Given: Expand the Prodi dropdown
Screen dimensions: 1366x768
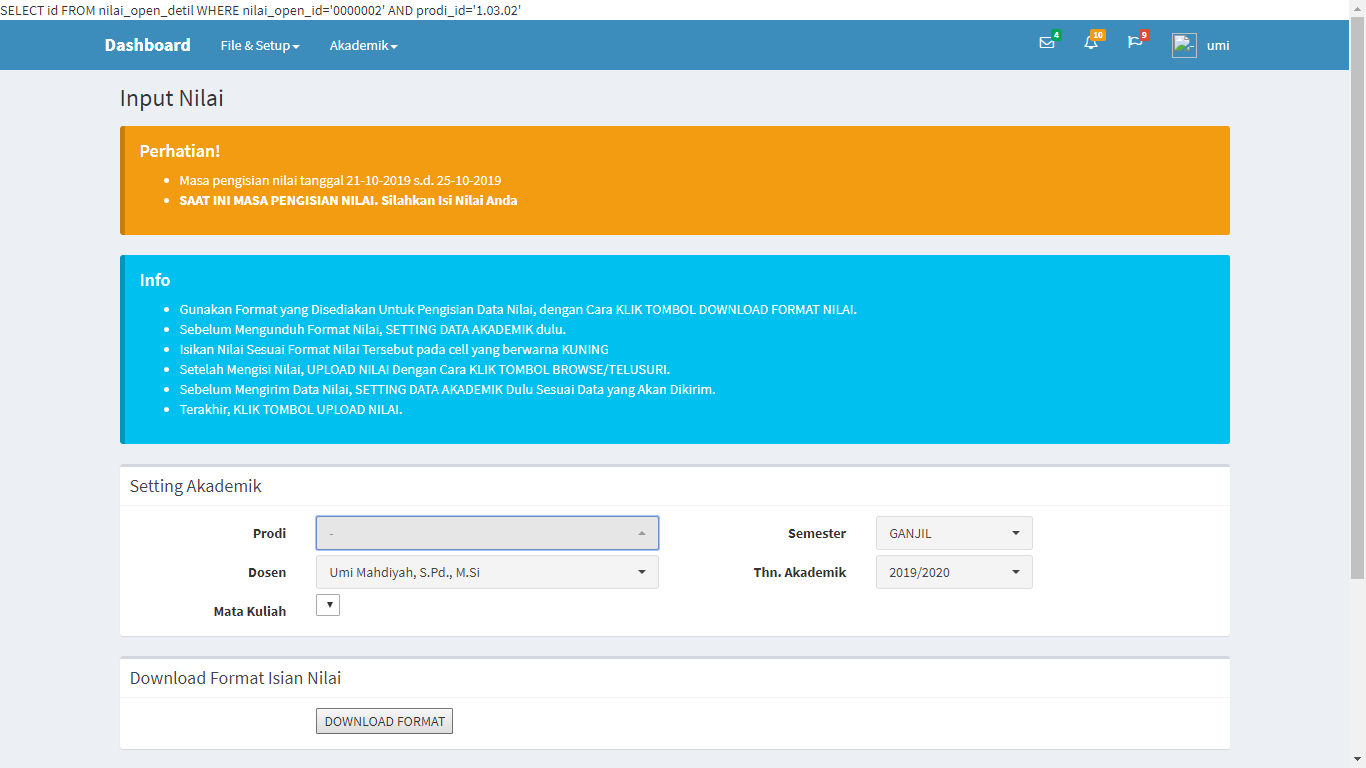Looking at the screenshot, I should point(487,533).
